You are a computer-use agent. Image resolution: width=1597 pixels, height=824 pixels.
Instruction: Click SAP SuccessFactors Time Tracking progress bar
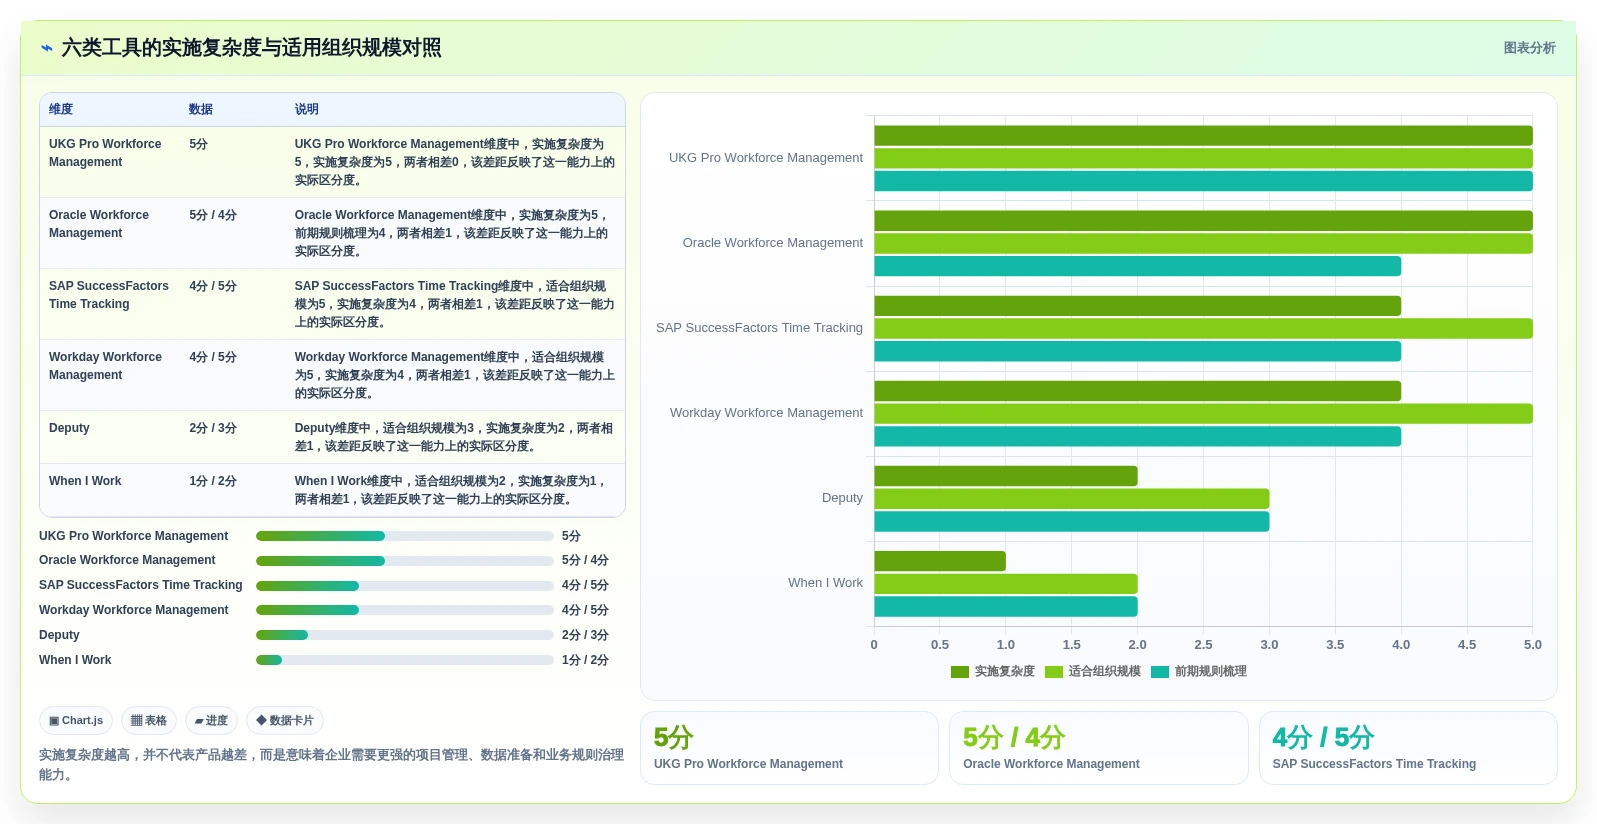405,586
